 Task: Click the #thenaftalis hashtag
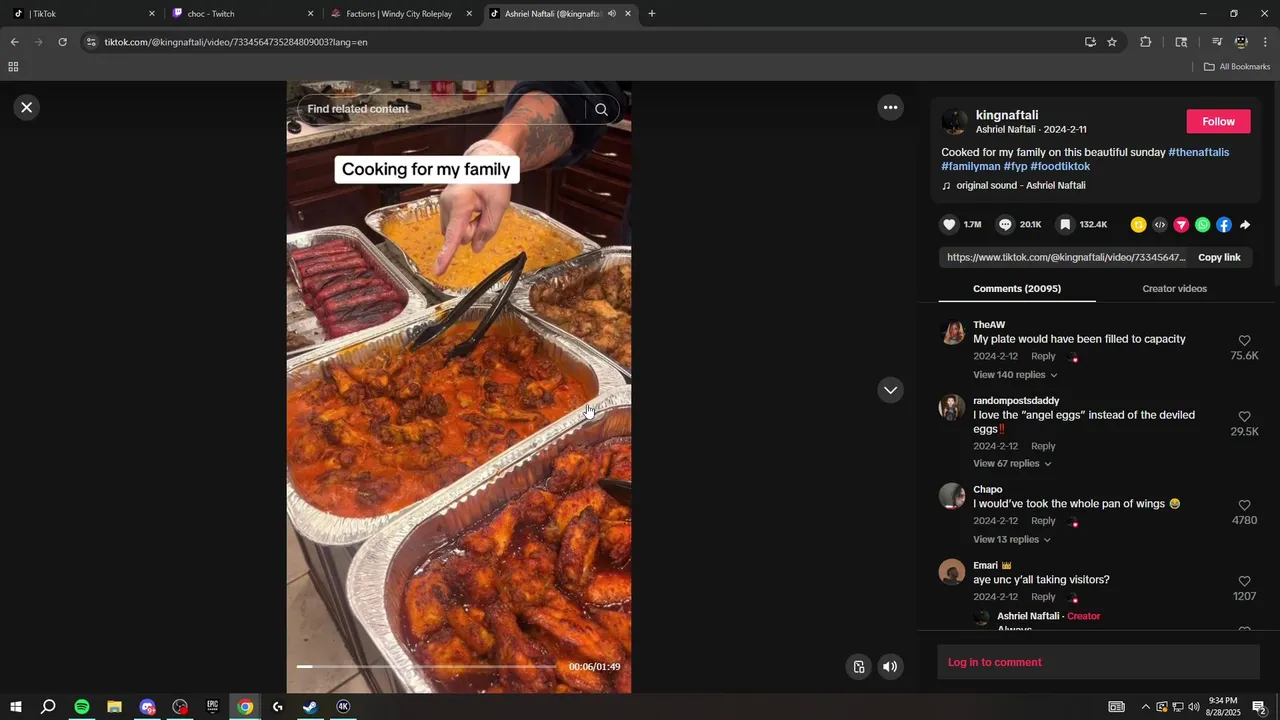tap(1198, 152)
